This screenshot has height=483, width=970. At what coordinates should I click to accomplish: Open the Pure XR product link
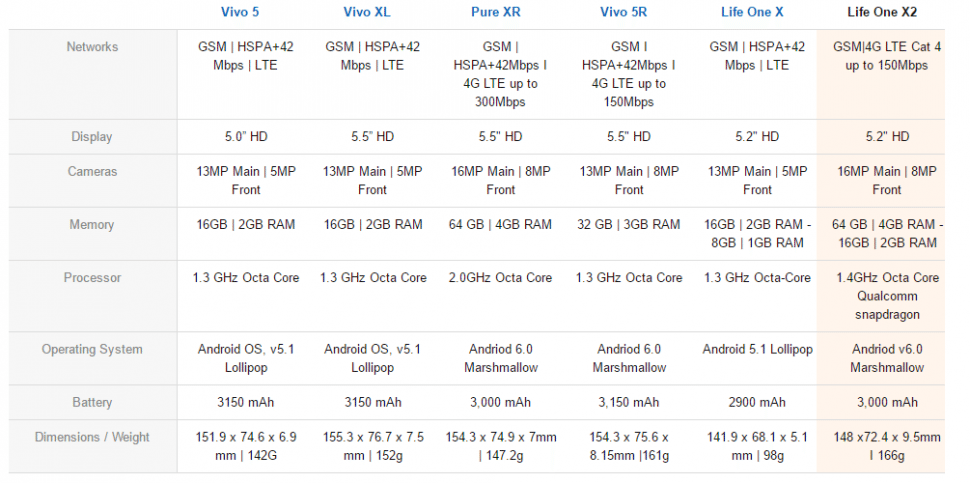tap(496, 12)
